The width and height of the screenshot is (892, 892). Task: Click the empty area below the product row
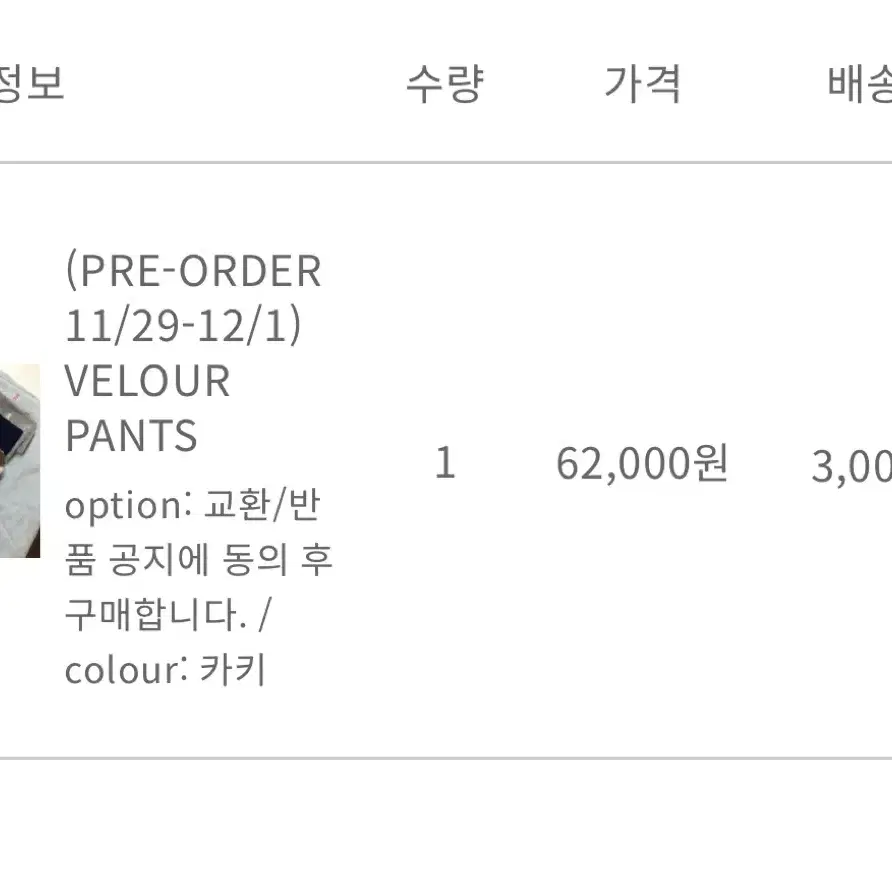446,826
